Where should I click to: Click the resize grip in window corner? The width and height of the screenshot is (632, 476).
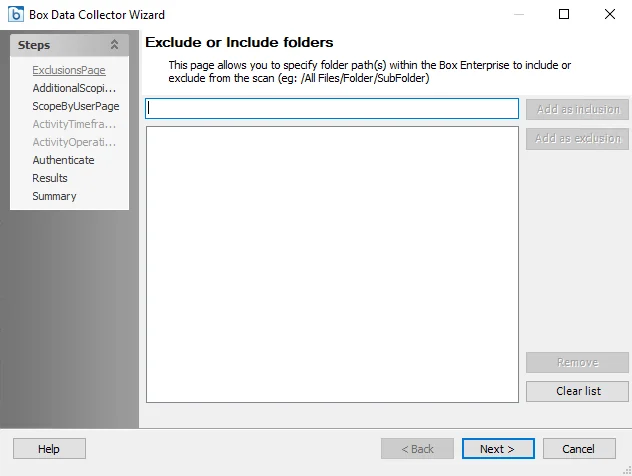(x=627, y=471)
